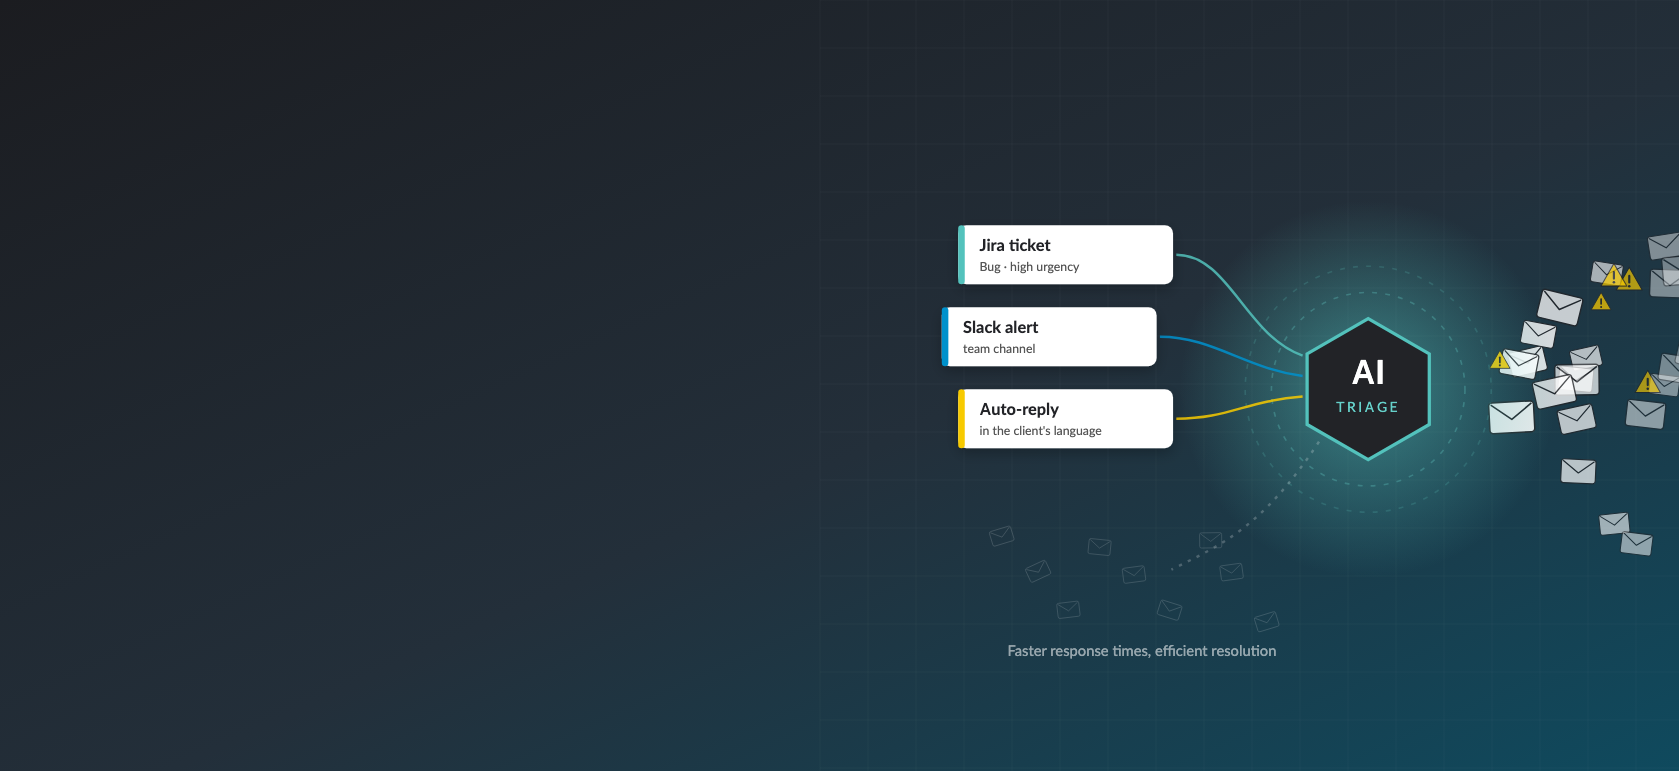Image resolution: width=1679 pixels, height=771 pixels.
Task: Click the Jira ticket card
Action: coord(1065,255)
